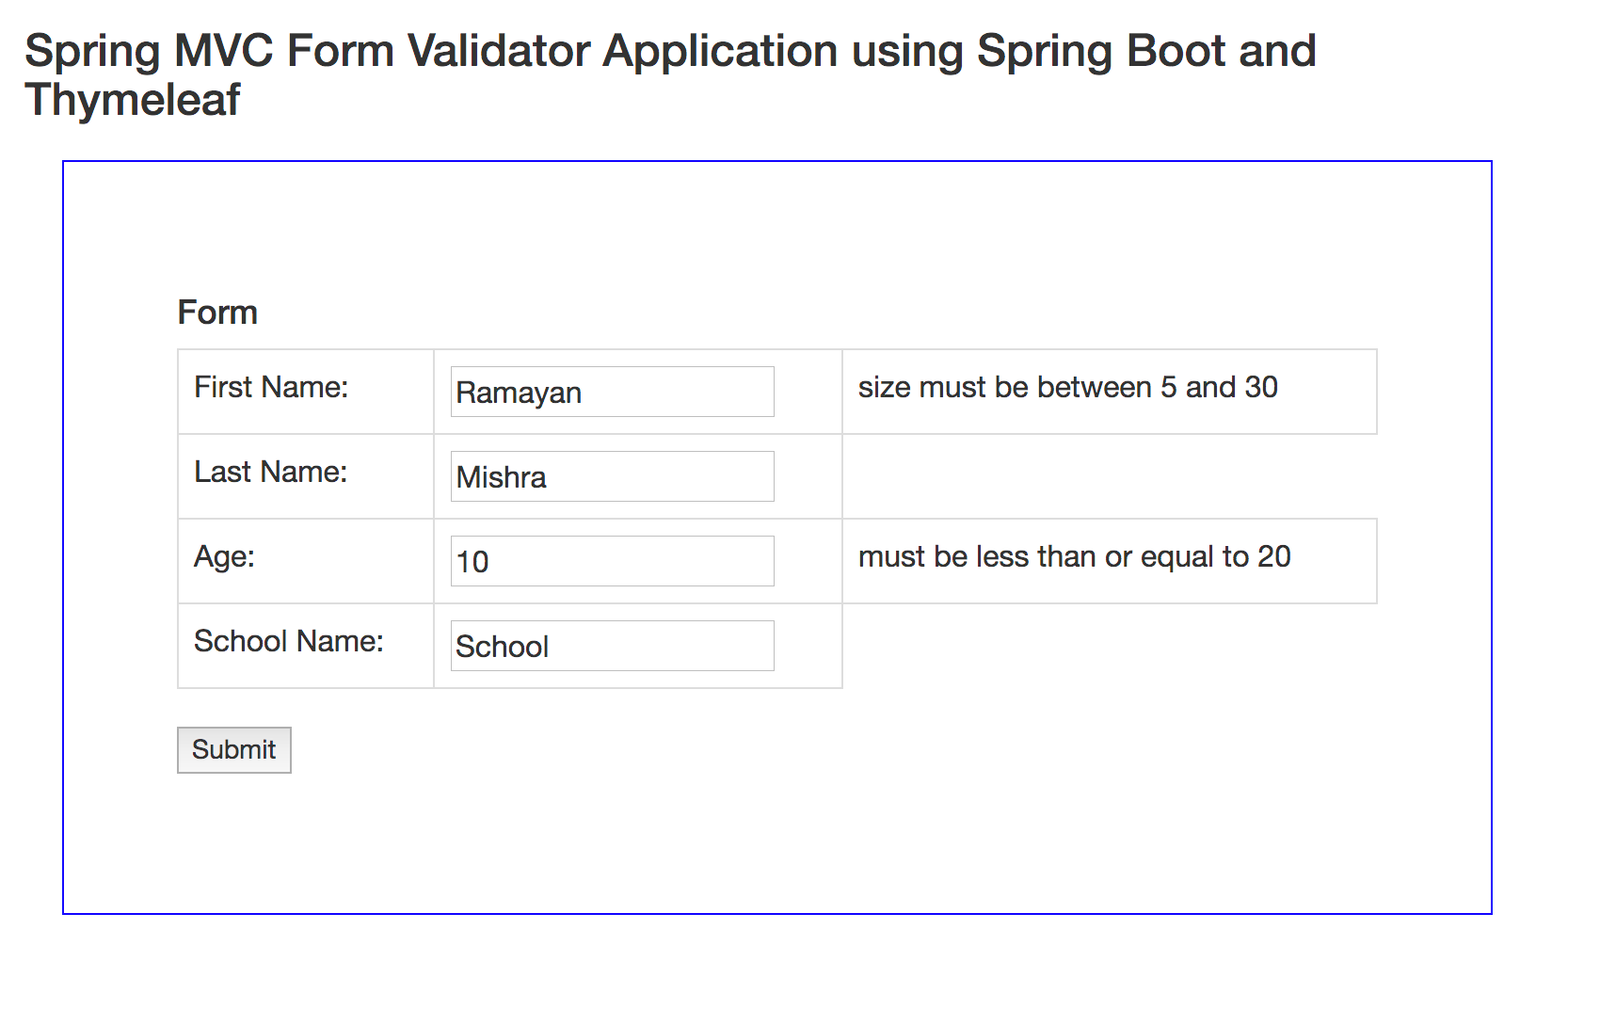The image size is (1600, 1011).
Task: Click the Submit button
Action: pyautogui.click(x=234, y=750)
